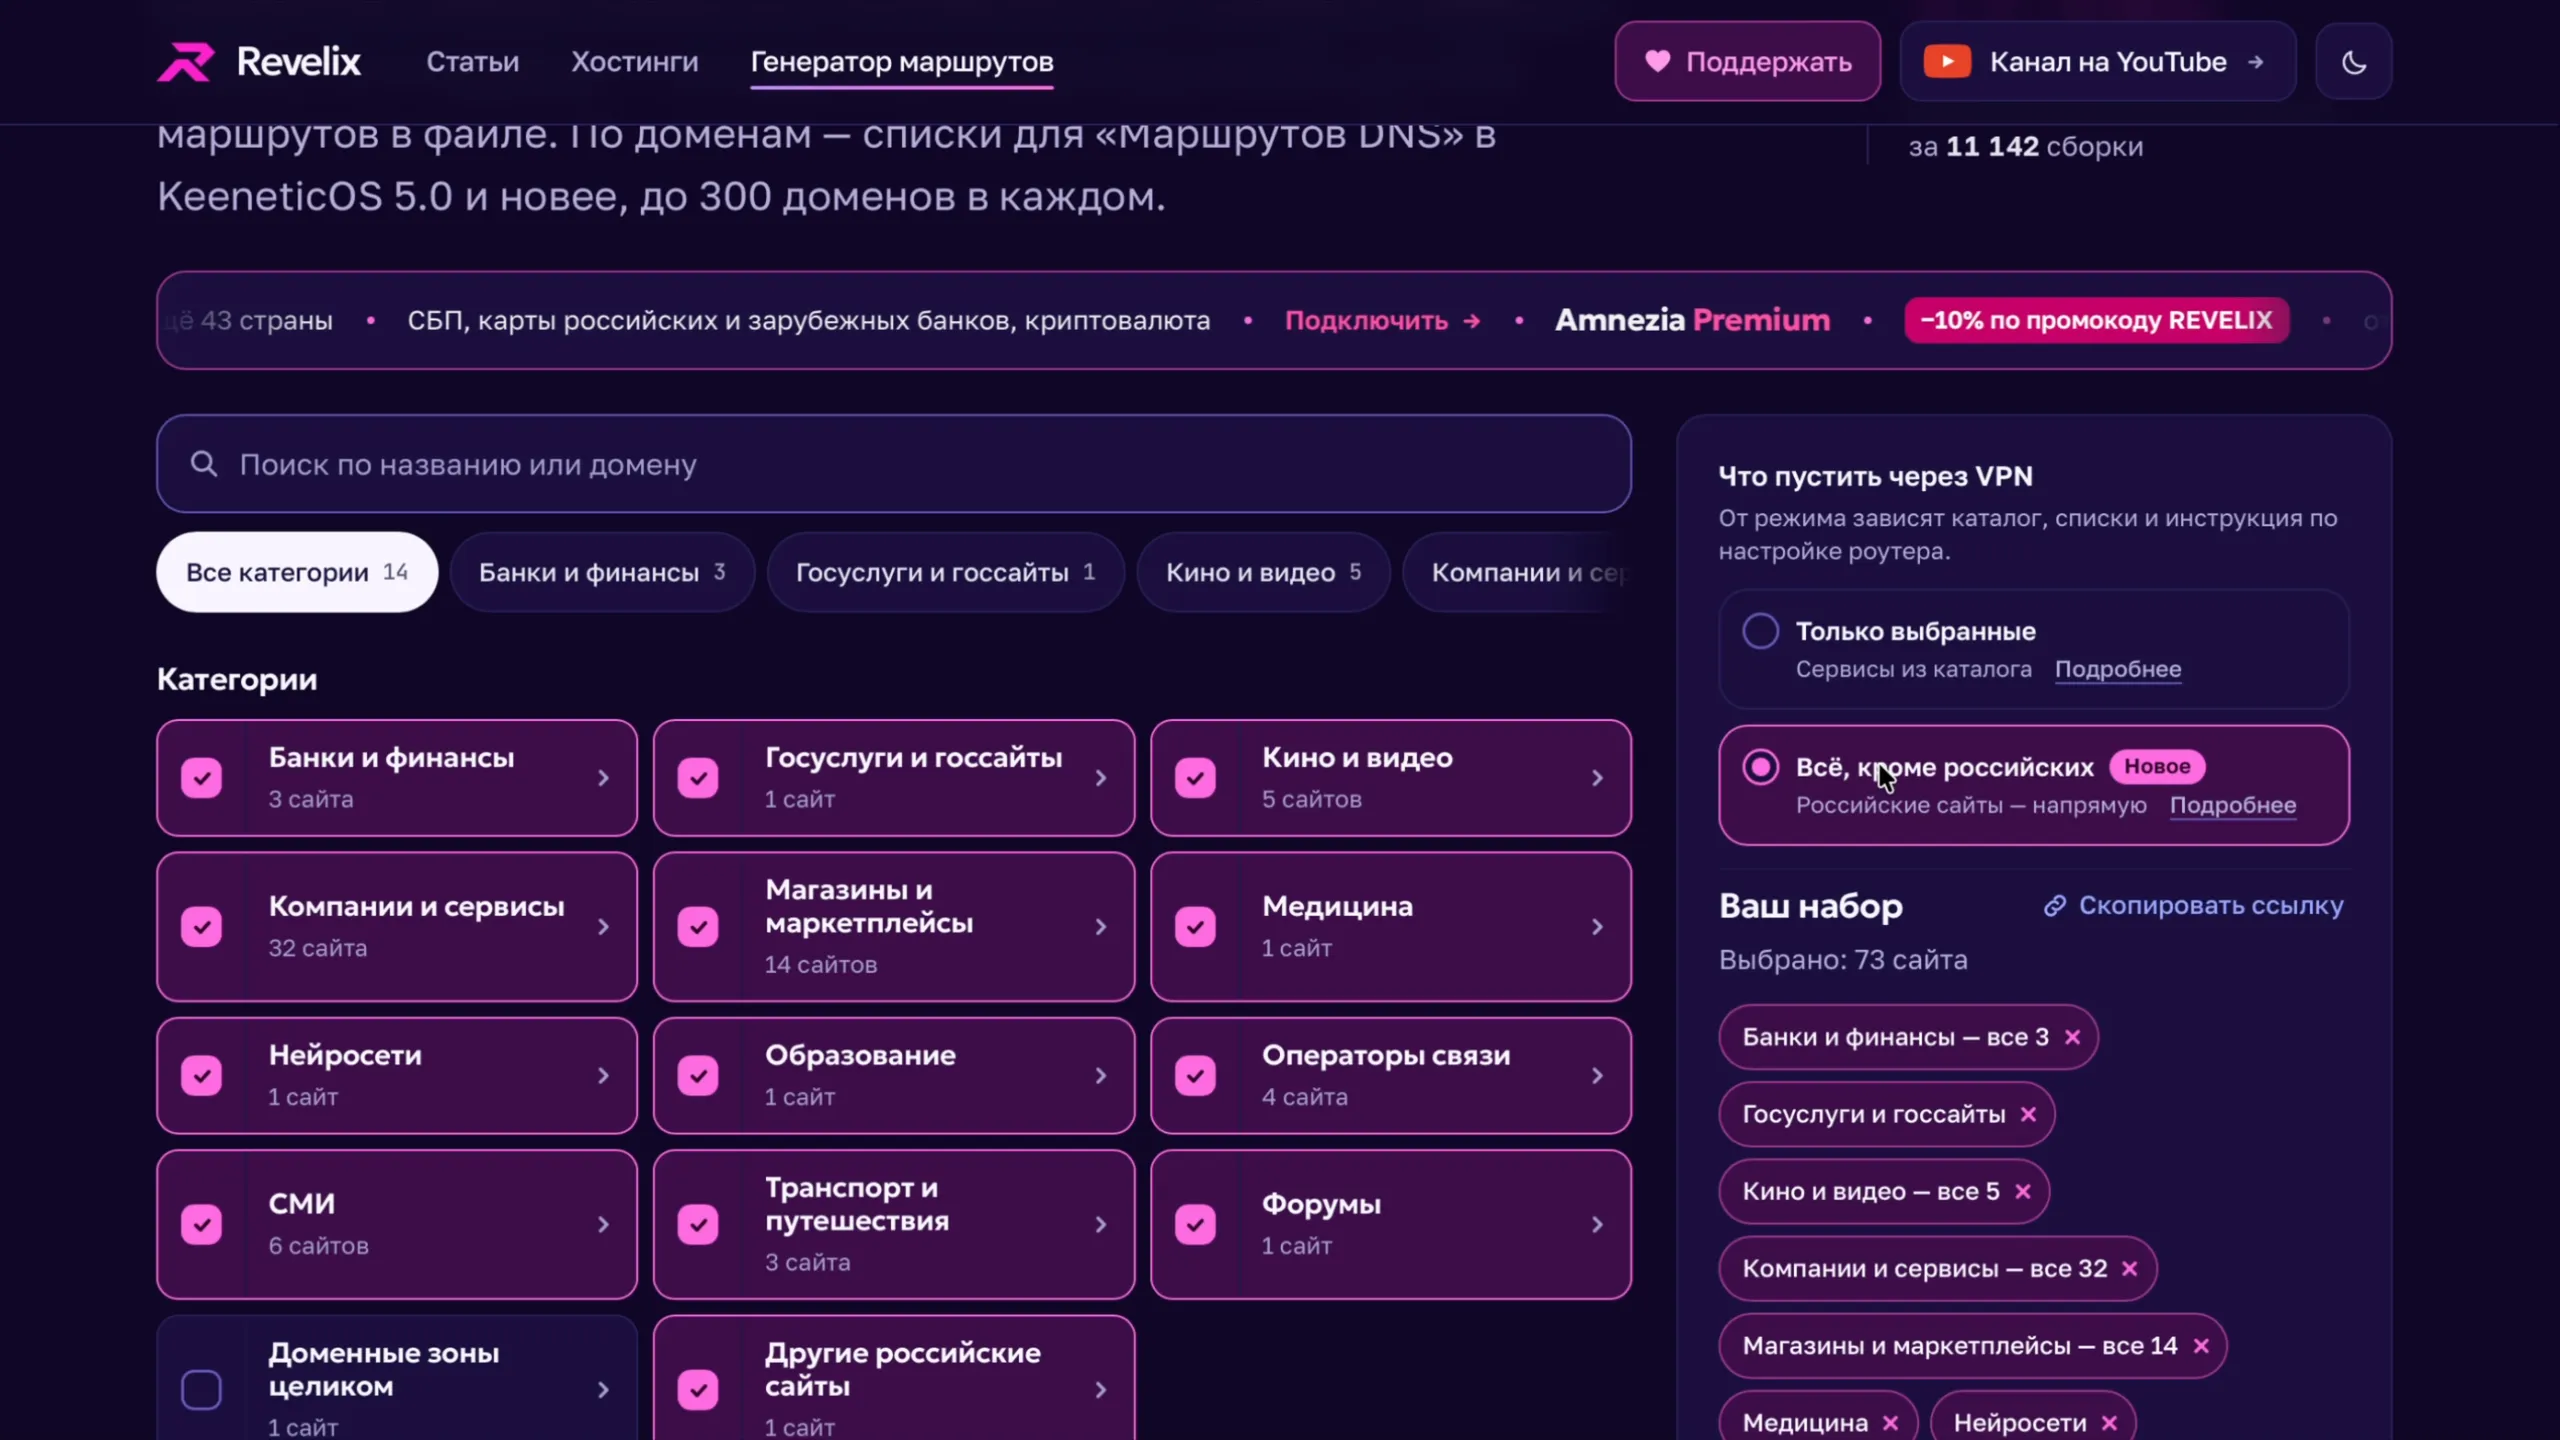This screenshot has width=2560, height=1440.
Task: Expand the Транспорт и путешествия chevron
Action: point(1100,1225)
